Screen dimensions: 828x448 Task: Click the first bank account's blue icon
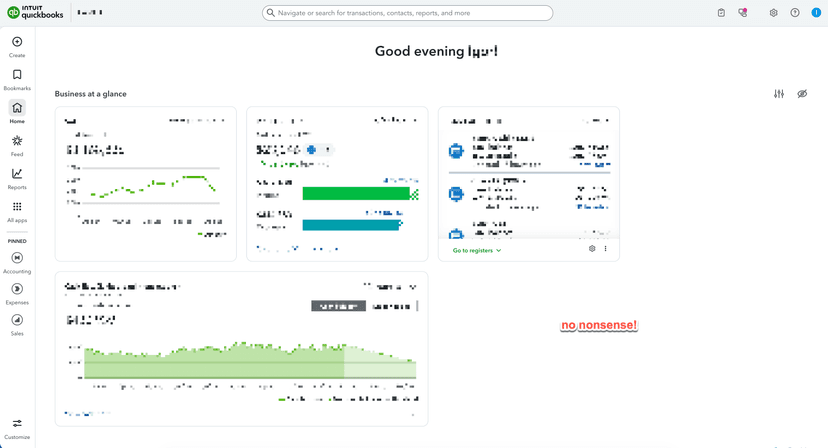coord(456,151)
